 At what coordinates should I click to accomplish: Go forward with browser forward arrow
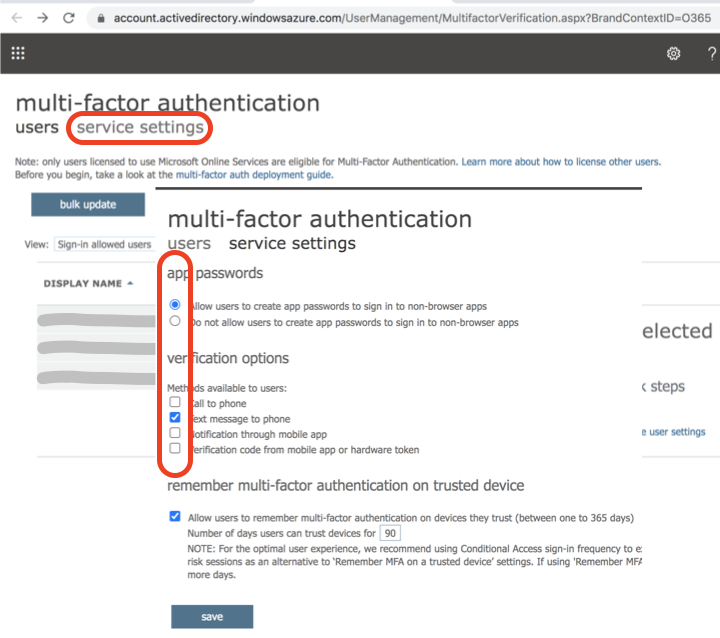tap(43, 18)
